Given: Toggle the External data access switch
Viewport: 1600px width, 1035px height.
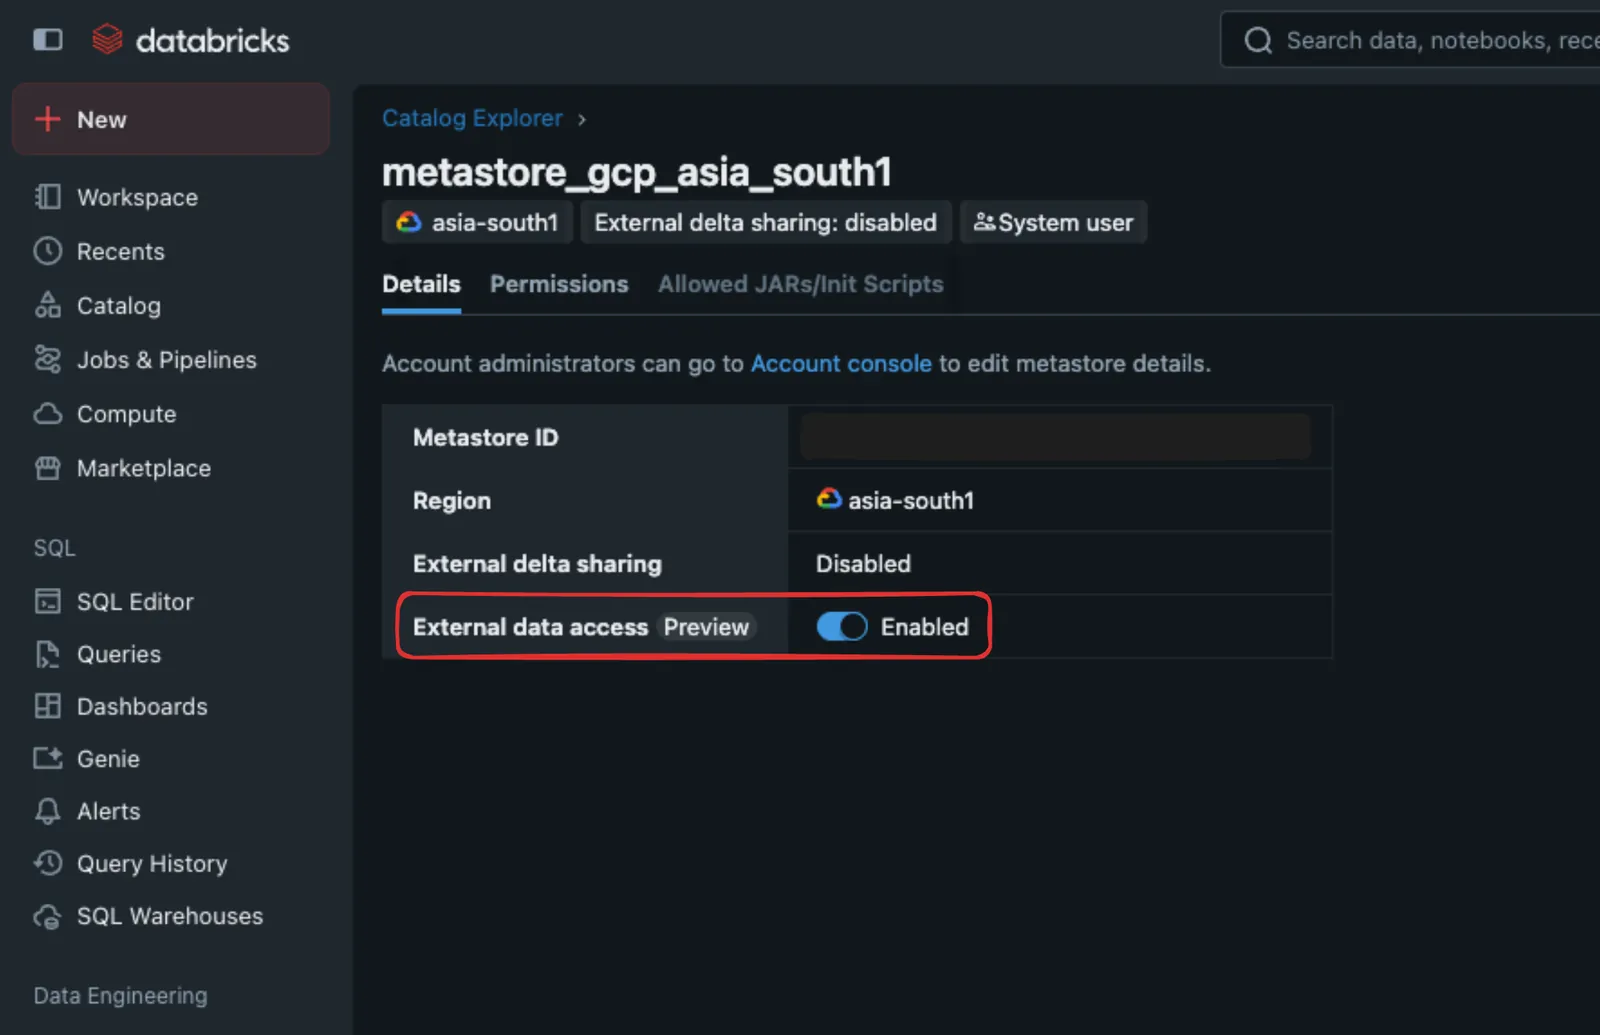Looking at the screenshot, I should pos(842,627).
